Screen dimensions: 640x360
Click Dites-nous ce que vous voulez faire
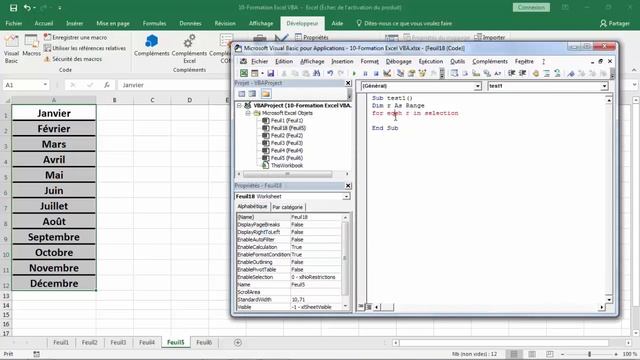click(404, 23)
